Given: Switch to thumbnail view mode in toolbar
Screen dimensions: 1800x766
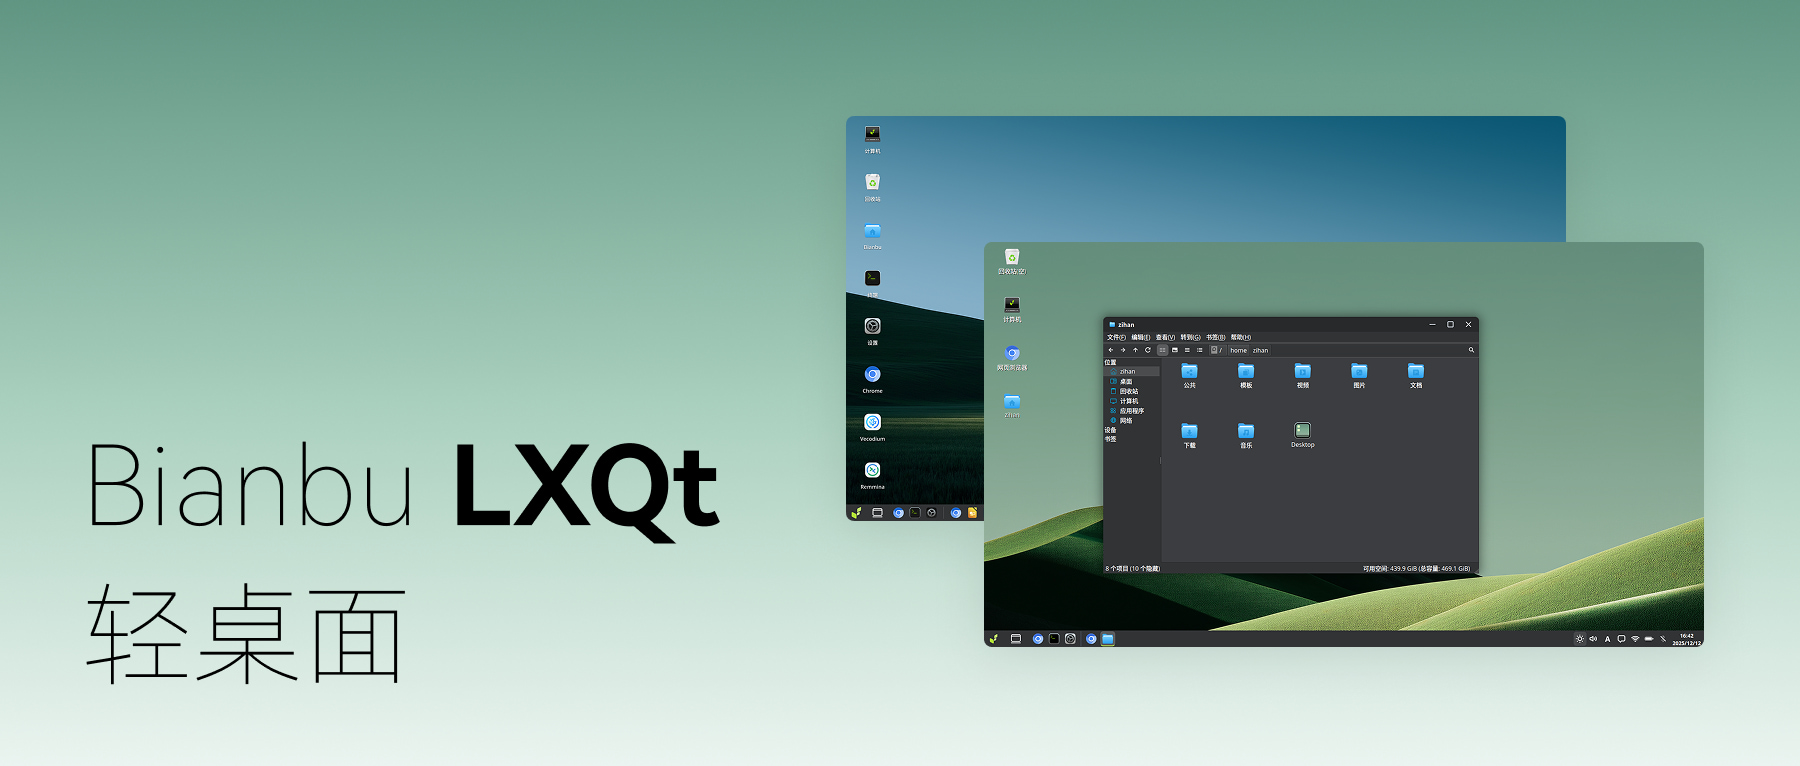Looking at the screenshot, I should tap(1175, 350).
